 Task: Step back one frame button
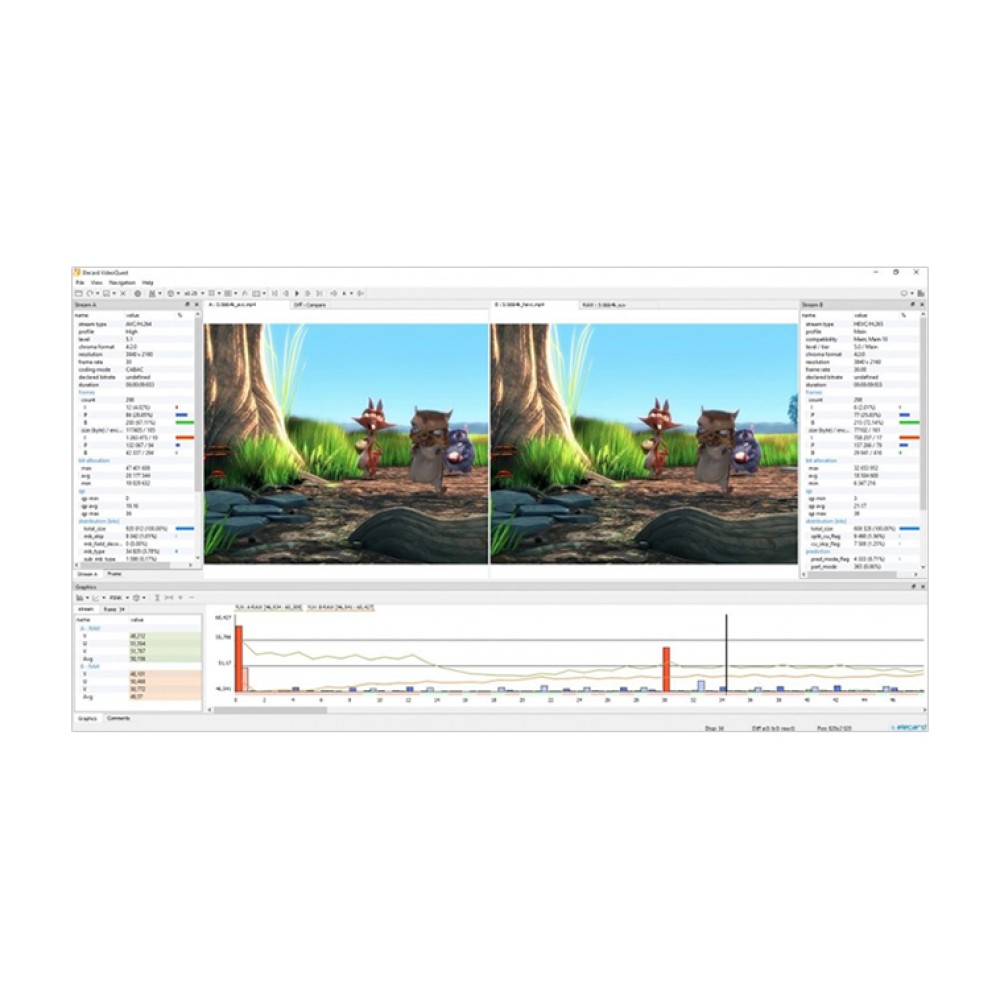point(286,293)
